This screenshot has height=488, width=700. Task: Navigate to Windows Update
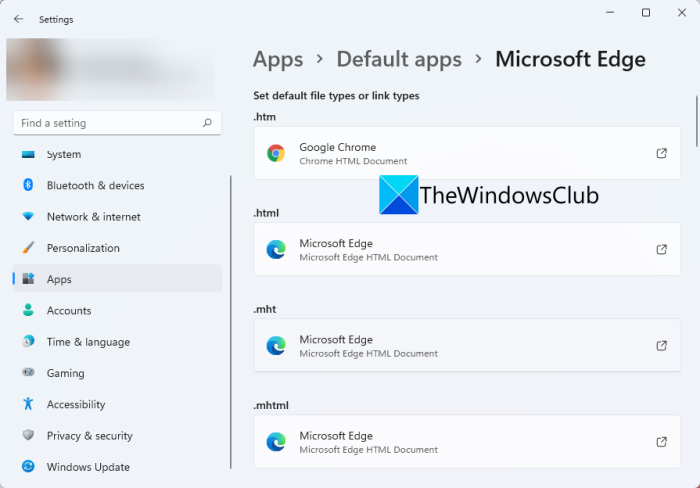88,466
